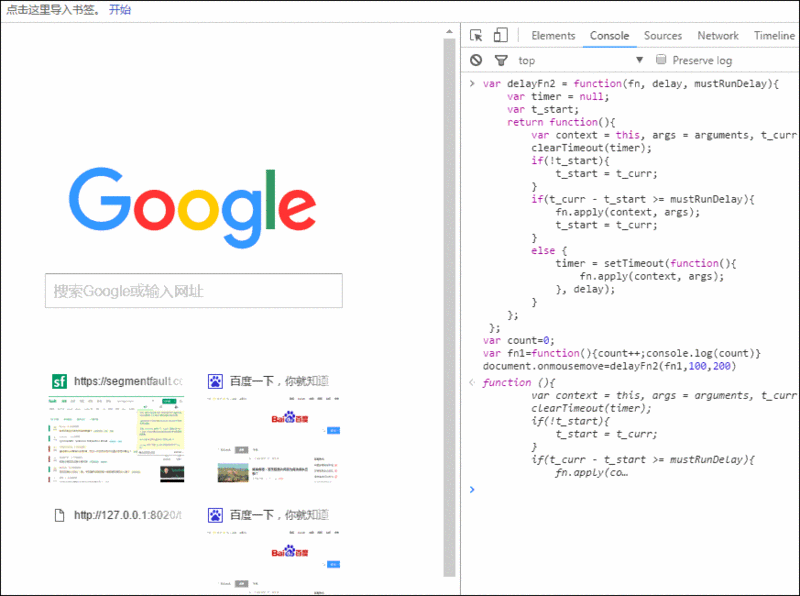Open first 百度一下，你就知道 tile title

279,381
